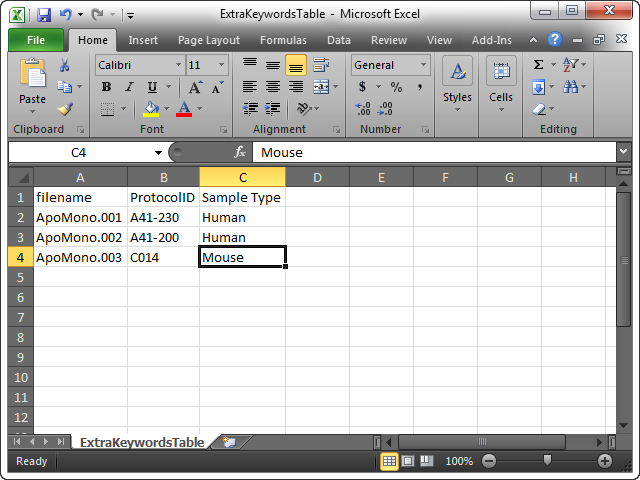
Task: Click the Wrap Text icon
Action: pyautogui.click(x=320, y=65)
